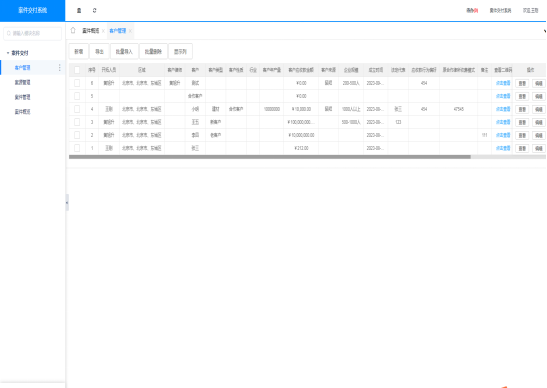Click the 查看 button in row 1
Image resolution: width=547 pixels, height=388 pixels.
(522, 148)
